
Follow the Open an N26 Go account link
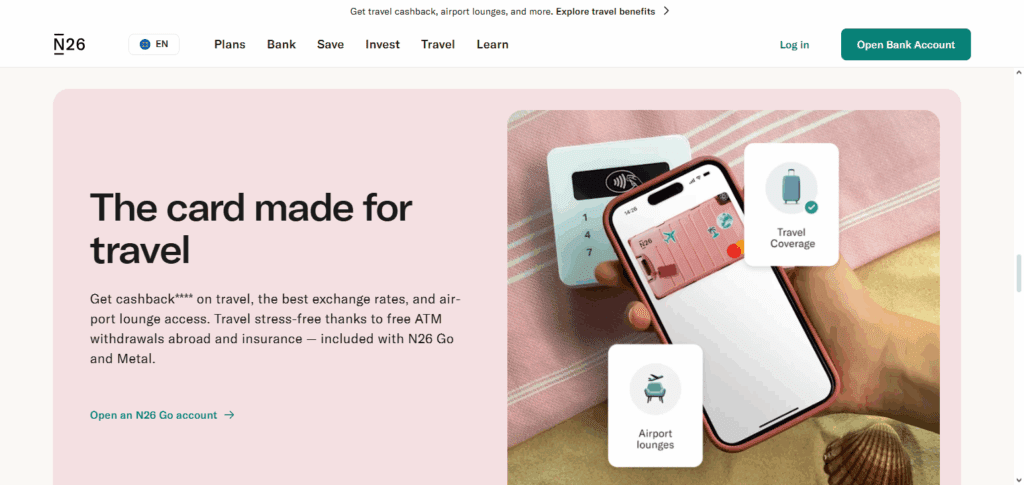click(x=153, y=415)
